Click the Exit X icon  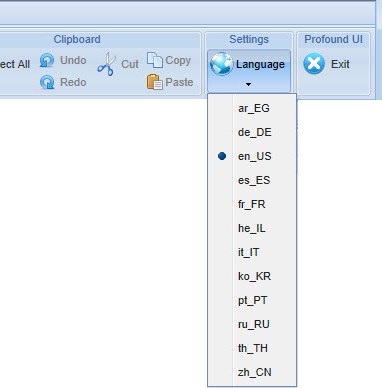tap(314, 63)
